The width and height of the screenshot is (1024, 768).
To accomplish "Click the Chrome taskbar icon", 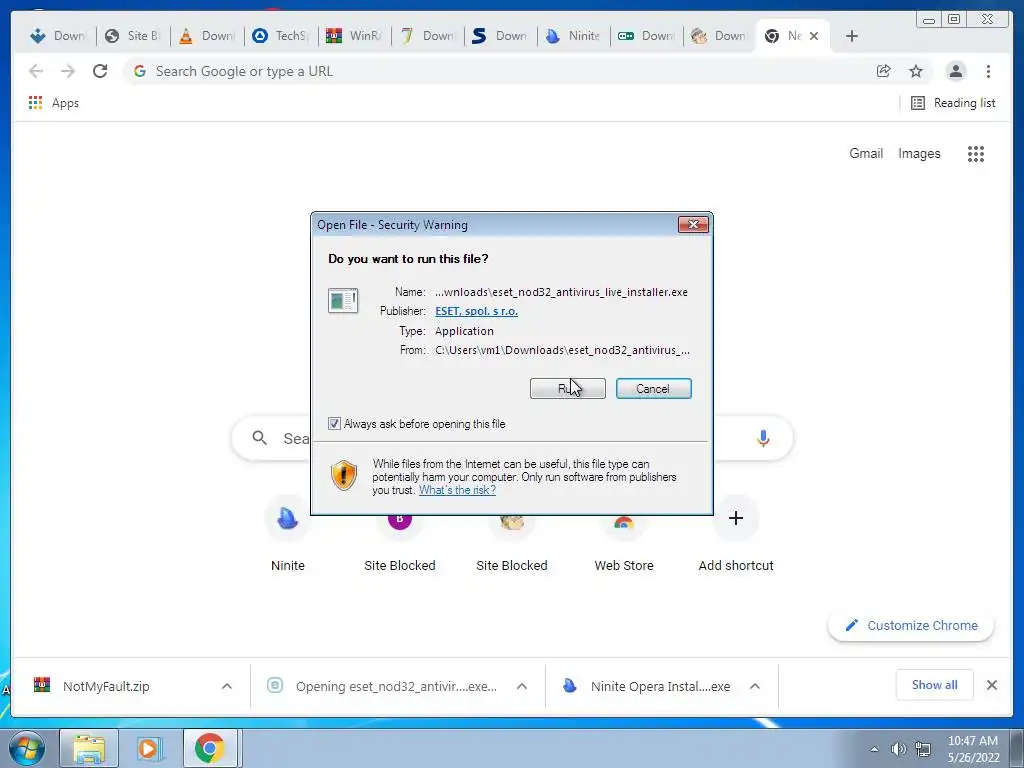I will tap(210, 748).
